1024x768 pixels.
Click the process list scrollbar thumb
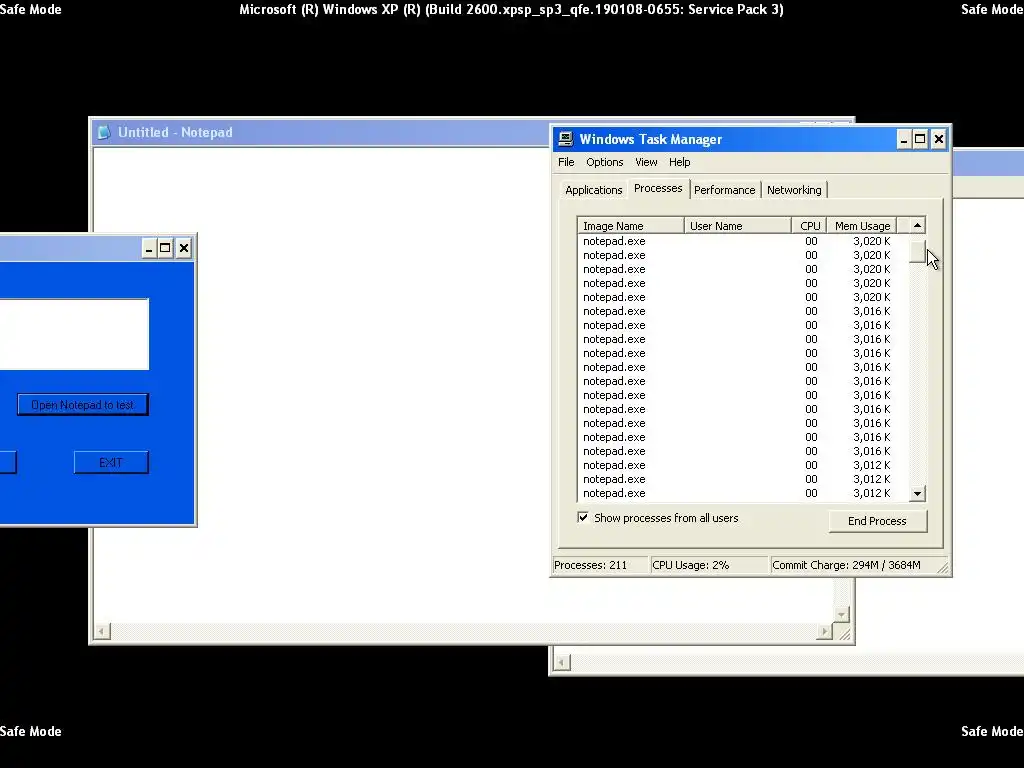[917, 251]
